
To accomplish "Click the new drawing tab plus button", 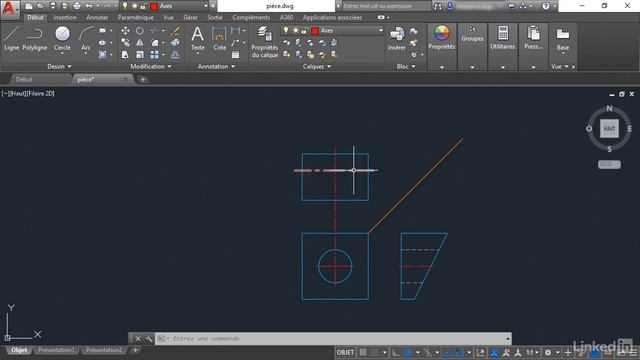I will pos(143,79).
